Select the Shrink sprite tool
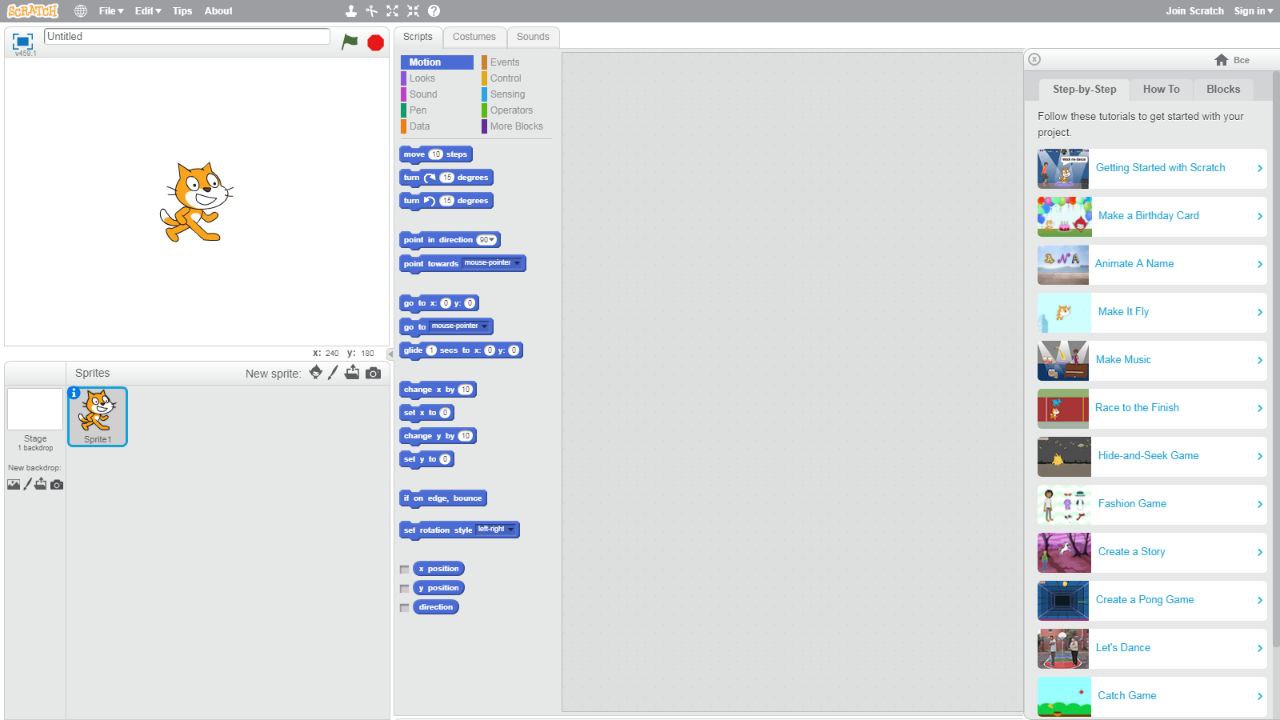Image resolution: width=1280 pixels, height=720 pixels. coord(413,11)
